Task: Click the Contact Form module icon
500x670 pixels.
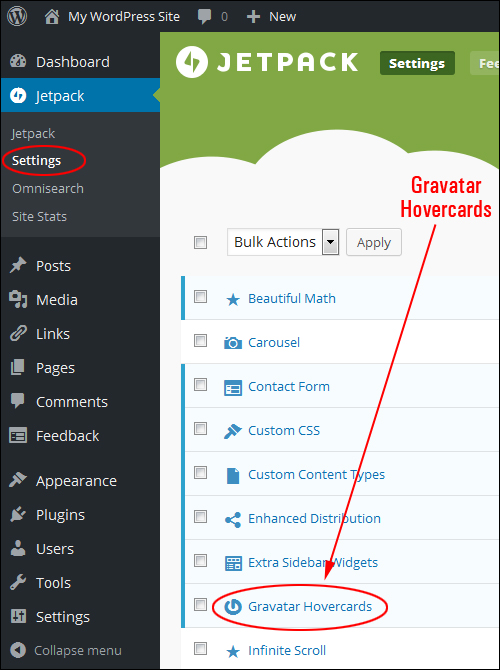Action: 233,388
